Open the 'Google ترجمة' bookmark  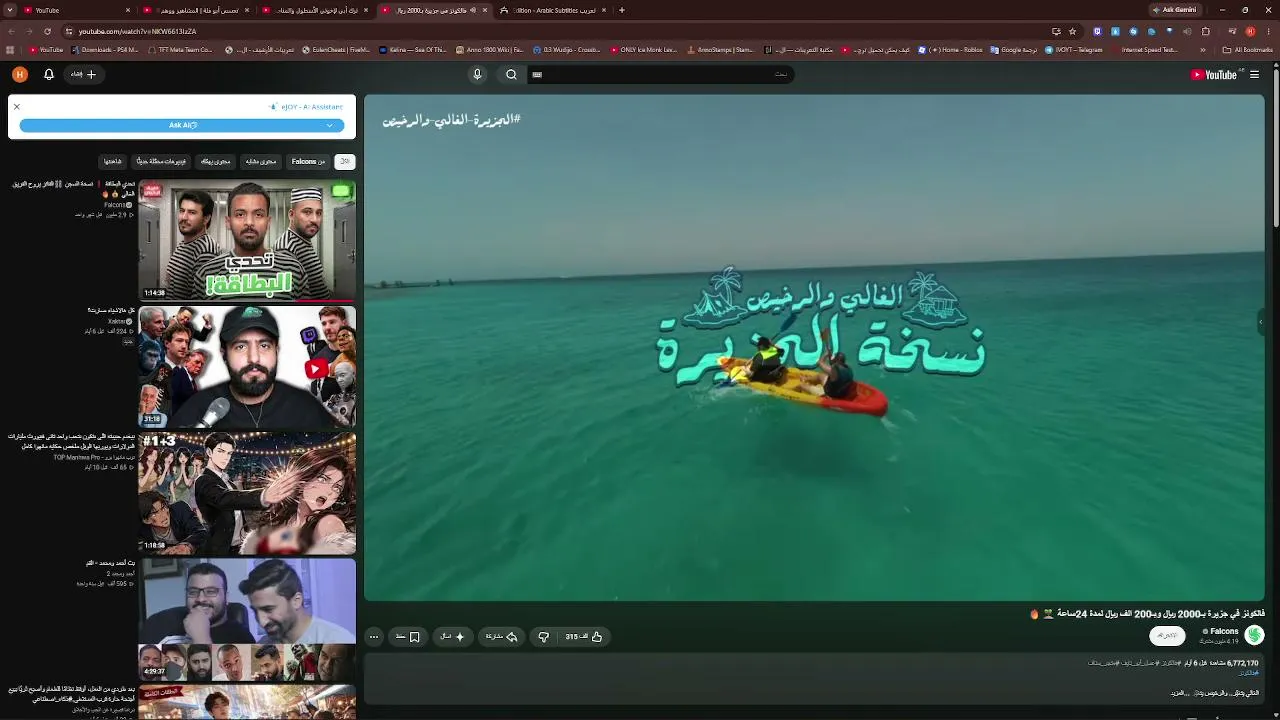click(x=1014, y=49)
